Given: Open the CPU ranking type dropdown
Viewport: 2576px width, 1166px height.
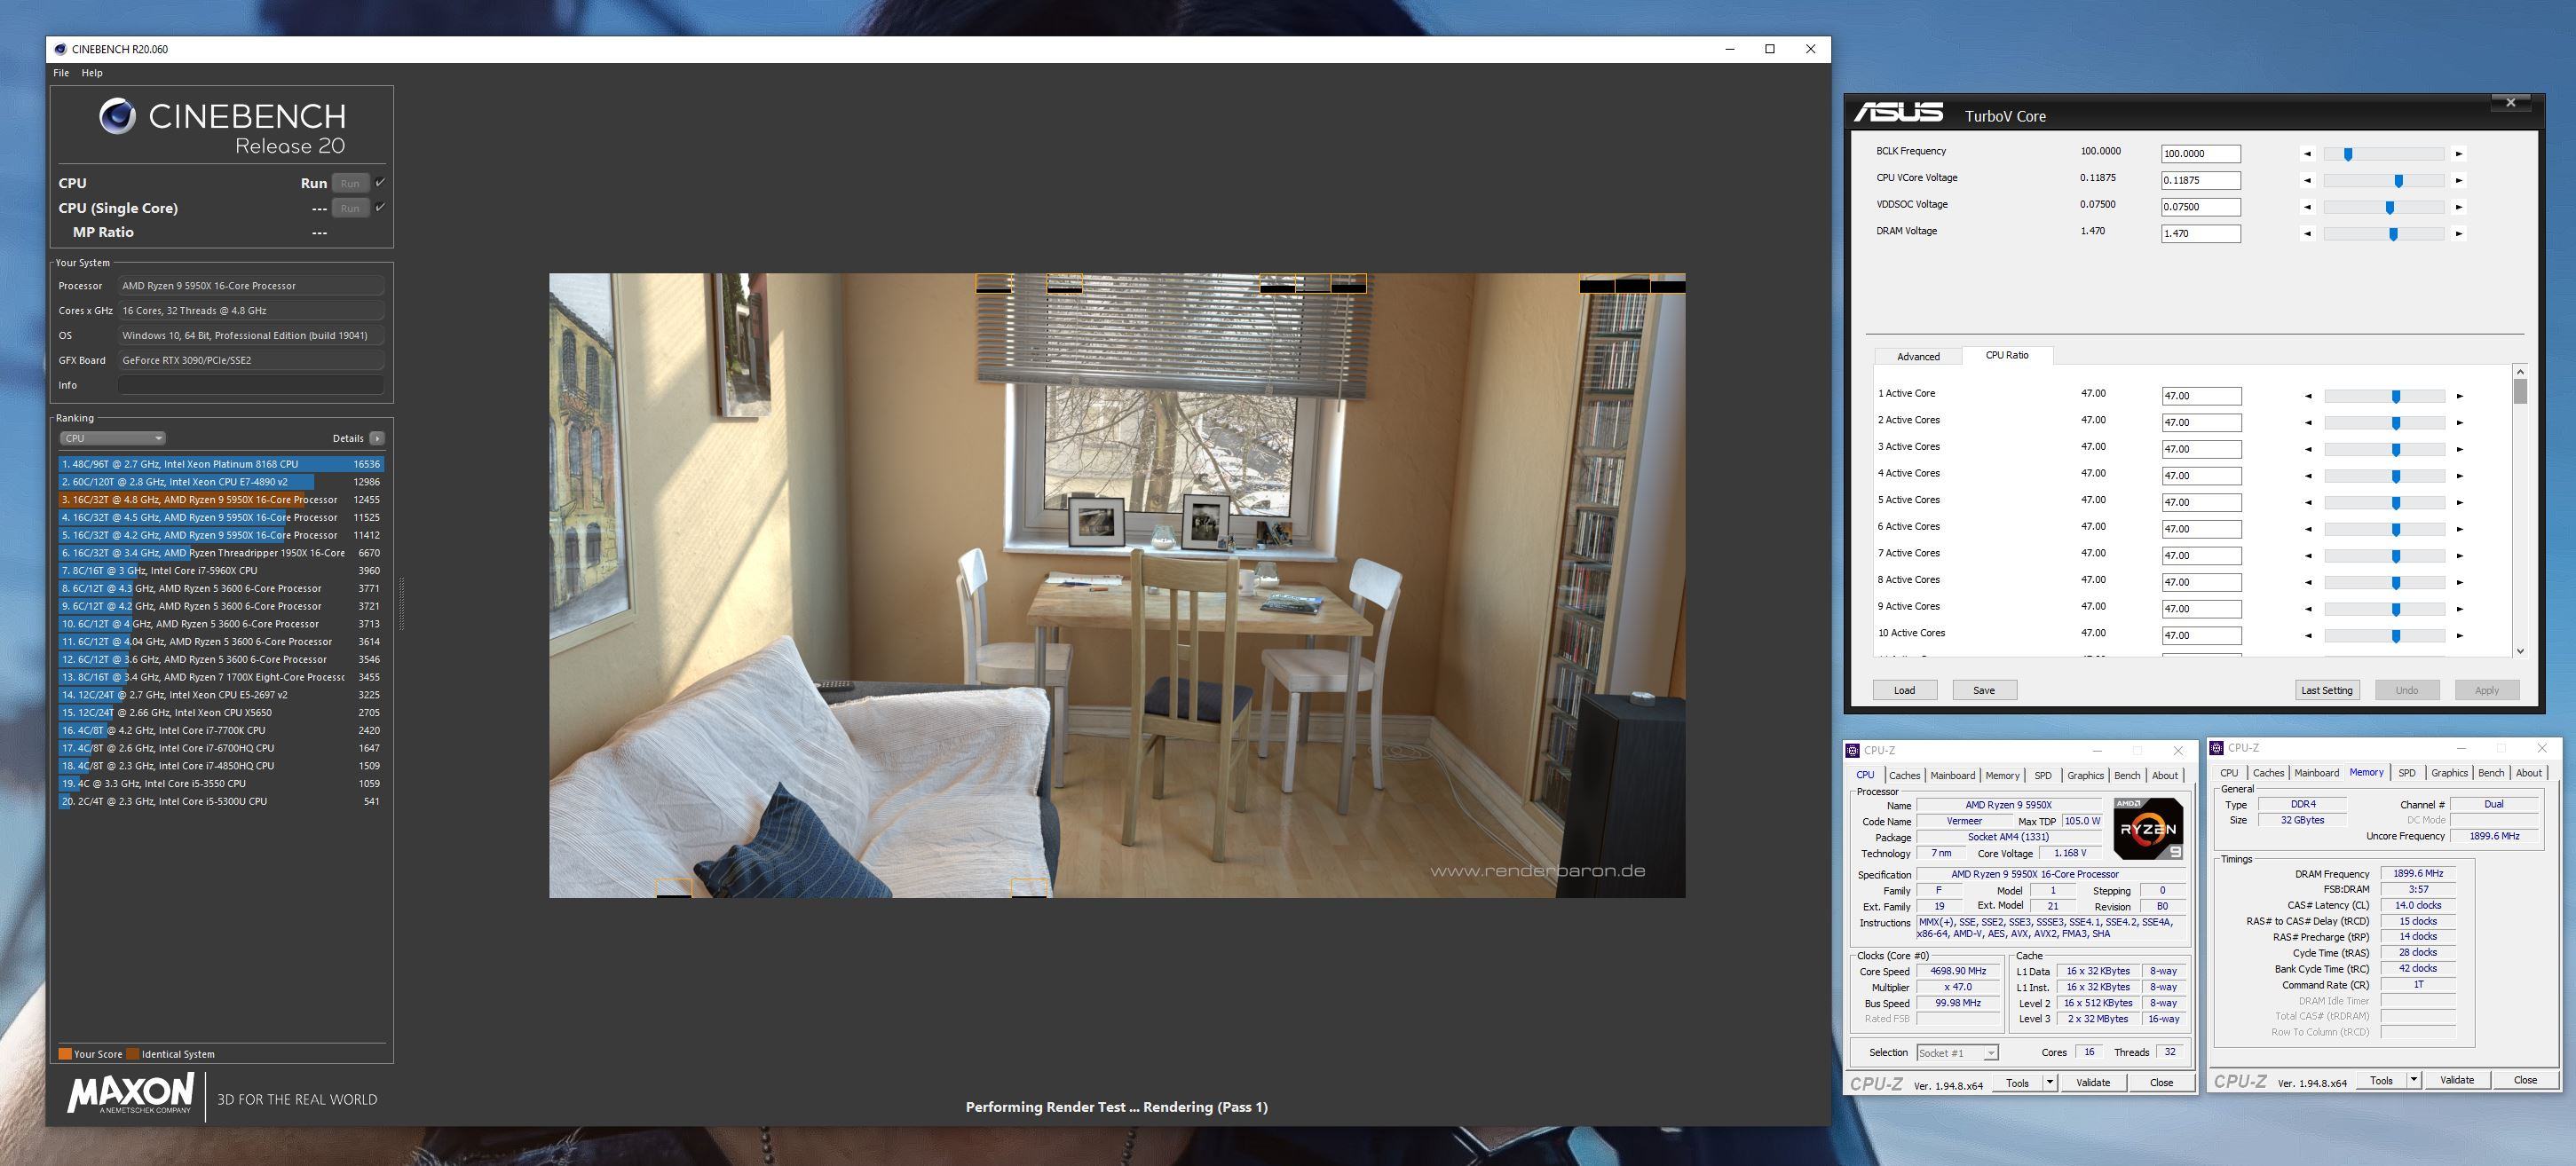Looking at the screenshot, I should [112, 438].
